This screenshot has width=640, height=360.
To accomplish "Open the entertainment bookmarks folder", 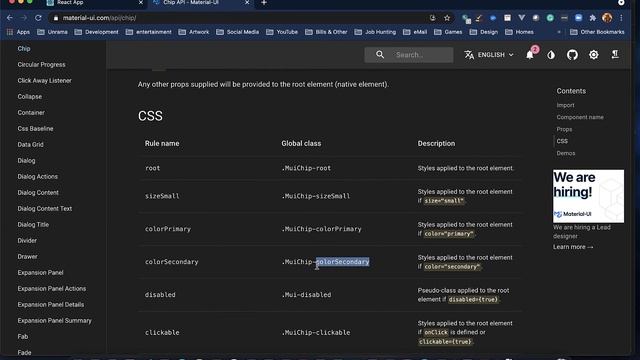I will coord(149,32).
